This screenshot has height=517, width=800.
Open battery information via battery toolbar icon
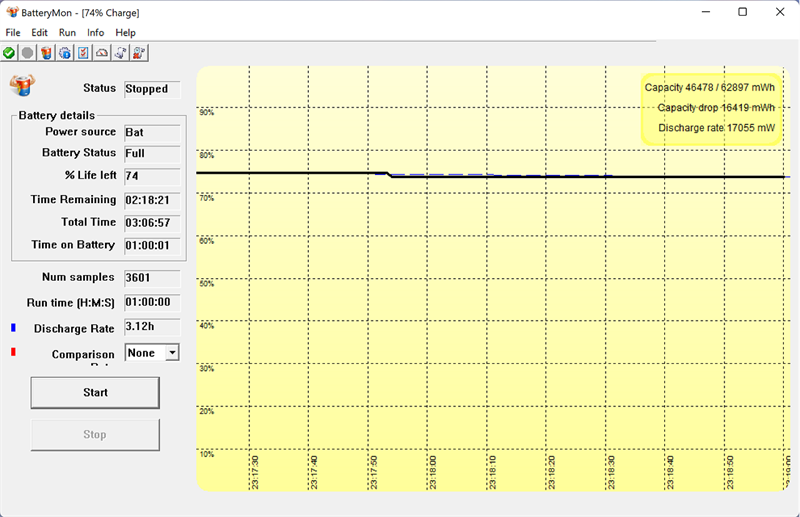(46, 52)
